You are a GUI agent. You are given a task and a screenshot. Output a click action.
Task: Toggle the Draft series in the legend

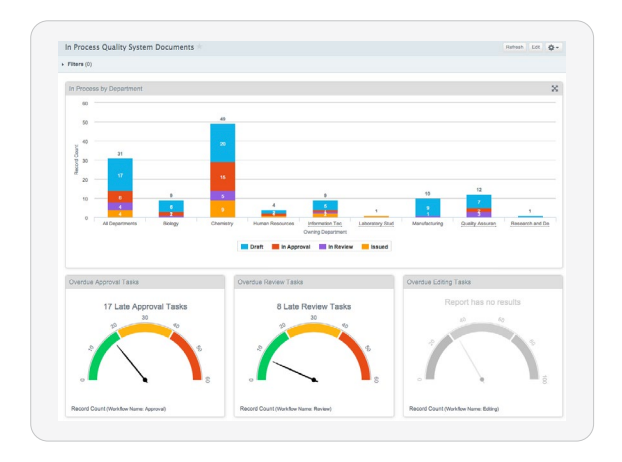click(250, 245)
